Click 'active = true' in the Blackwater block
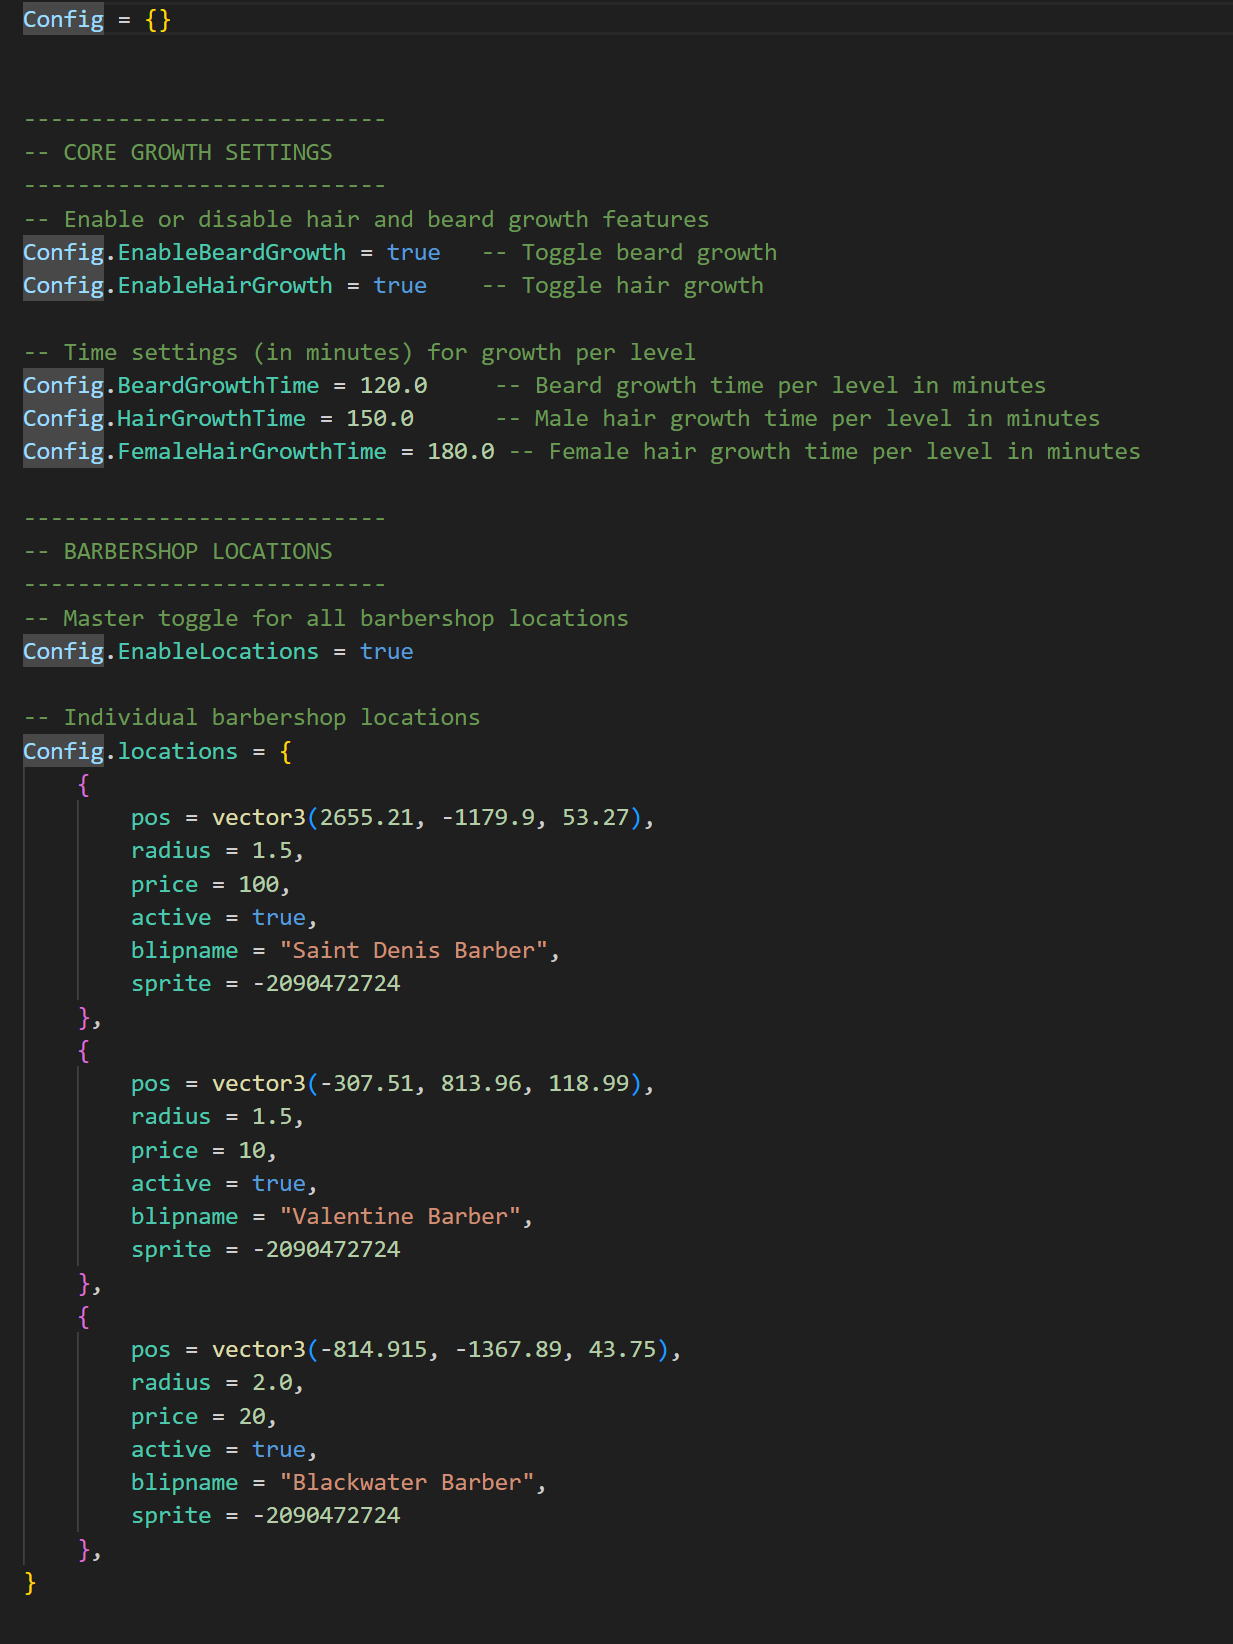Image resolution: width=1233 pixels, height=1644 pixels. pos(224,1449)
